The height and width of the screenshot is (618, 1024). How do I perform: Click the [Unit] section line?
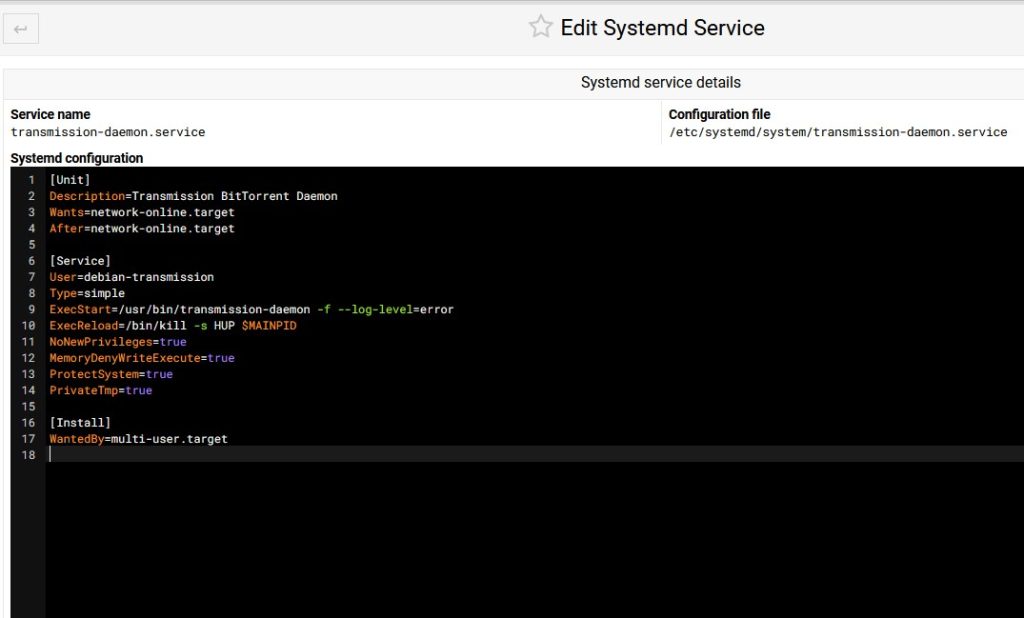[x=70, y=180]
